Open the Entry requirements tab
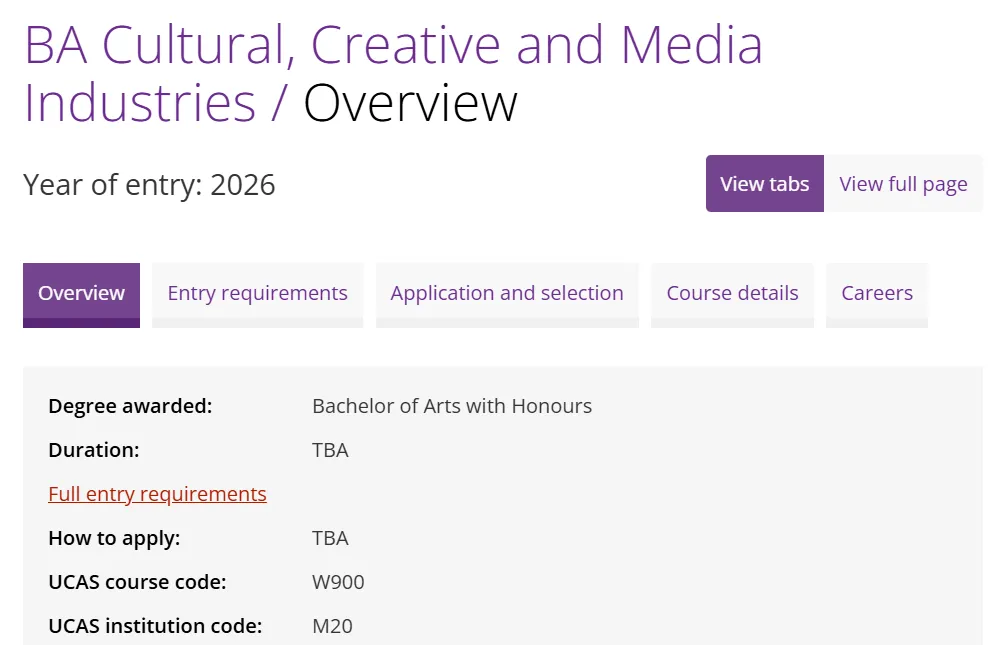The image size is (996, 645). 257,294
